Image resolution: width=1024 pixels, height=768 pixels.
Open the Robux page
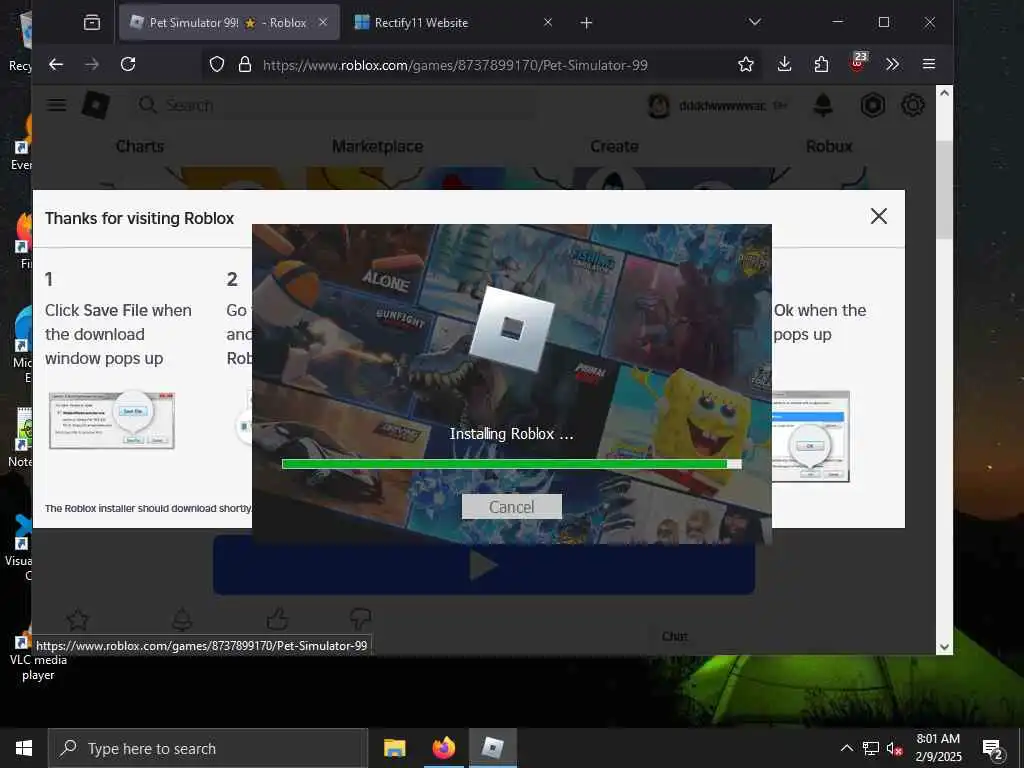829,146
